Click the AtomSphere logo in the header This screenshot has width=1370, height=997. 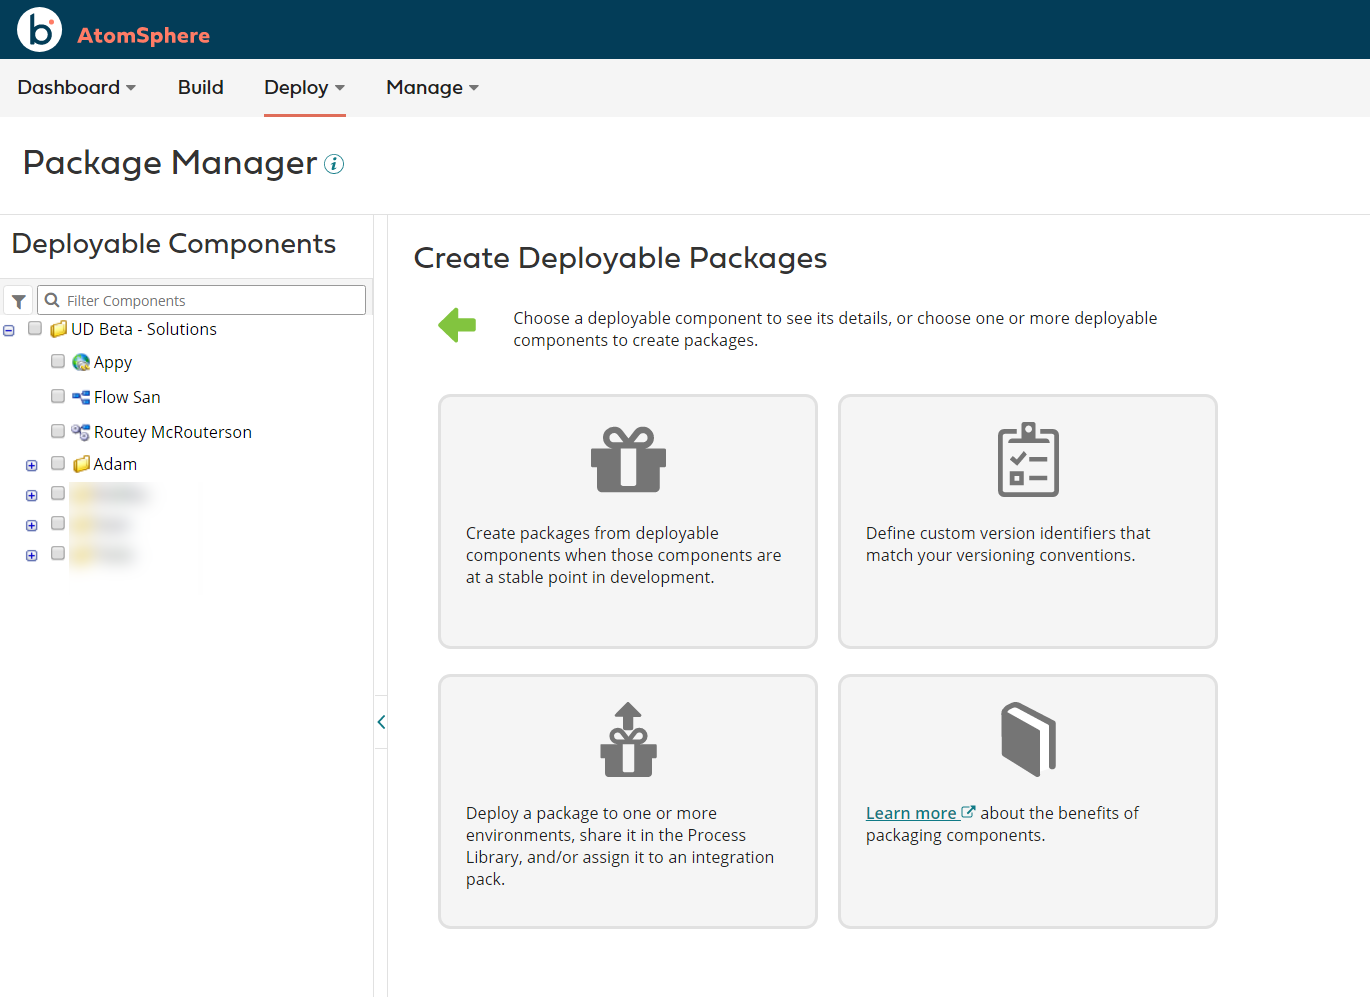(x=40, y=29)
